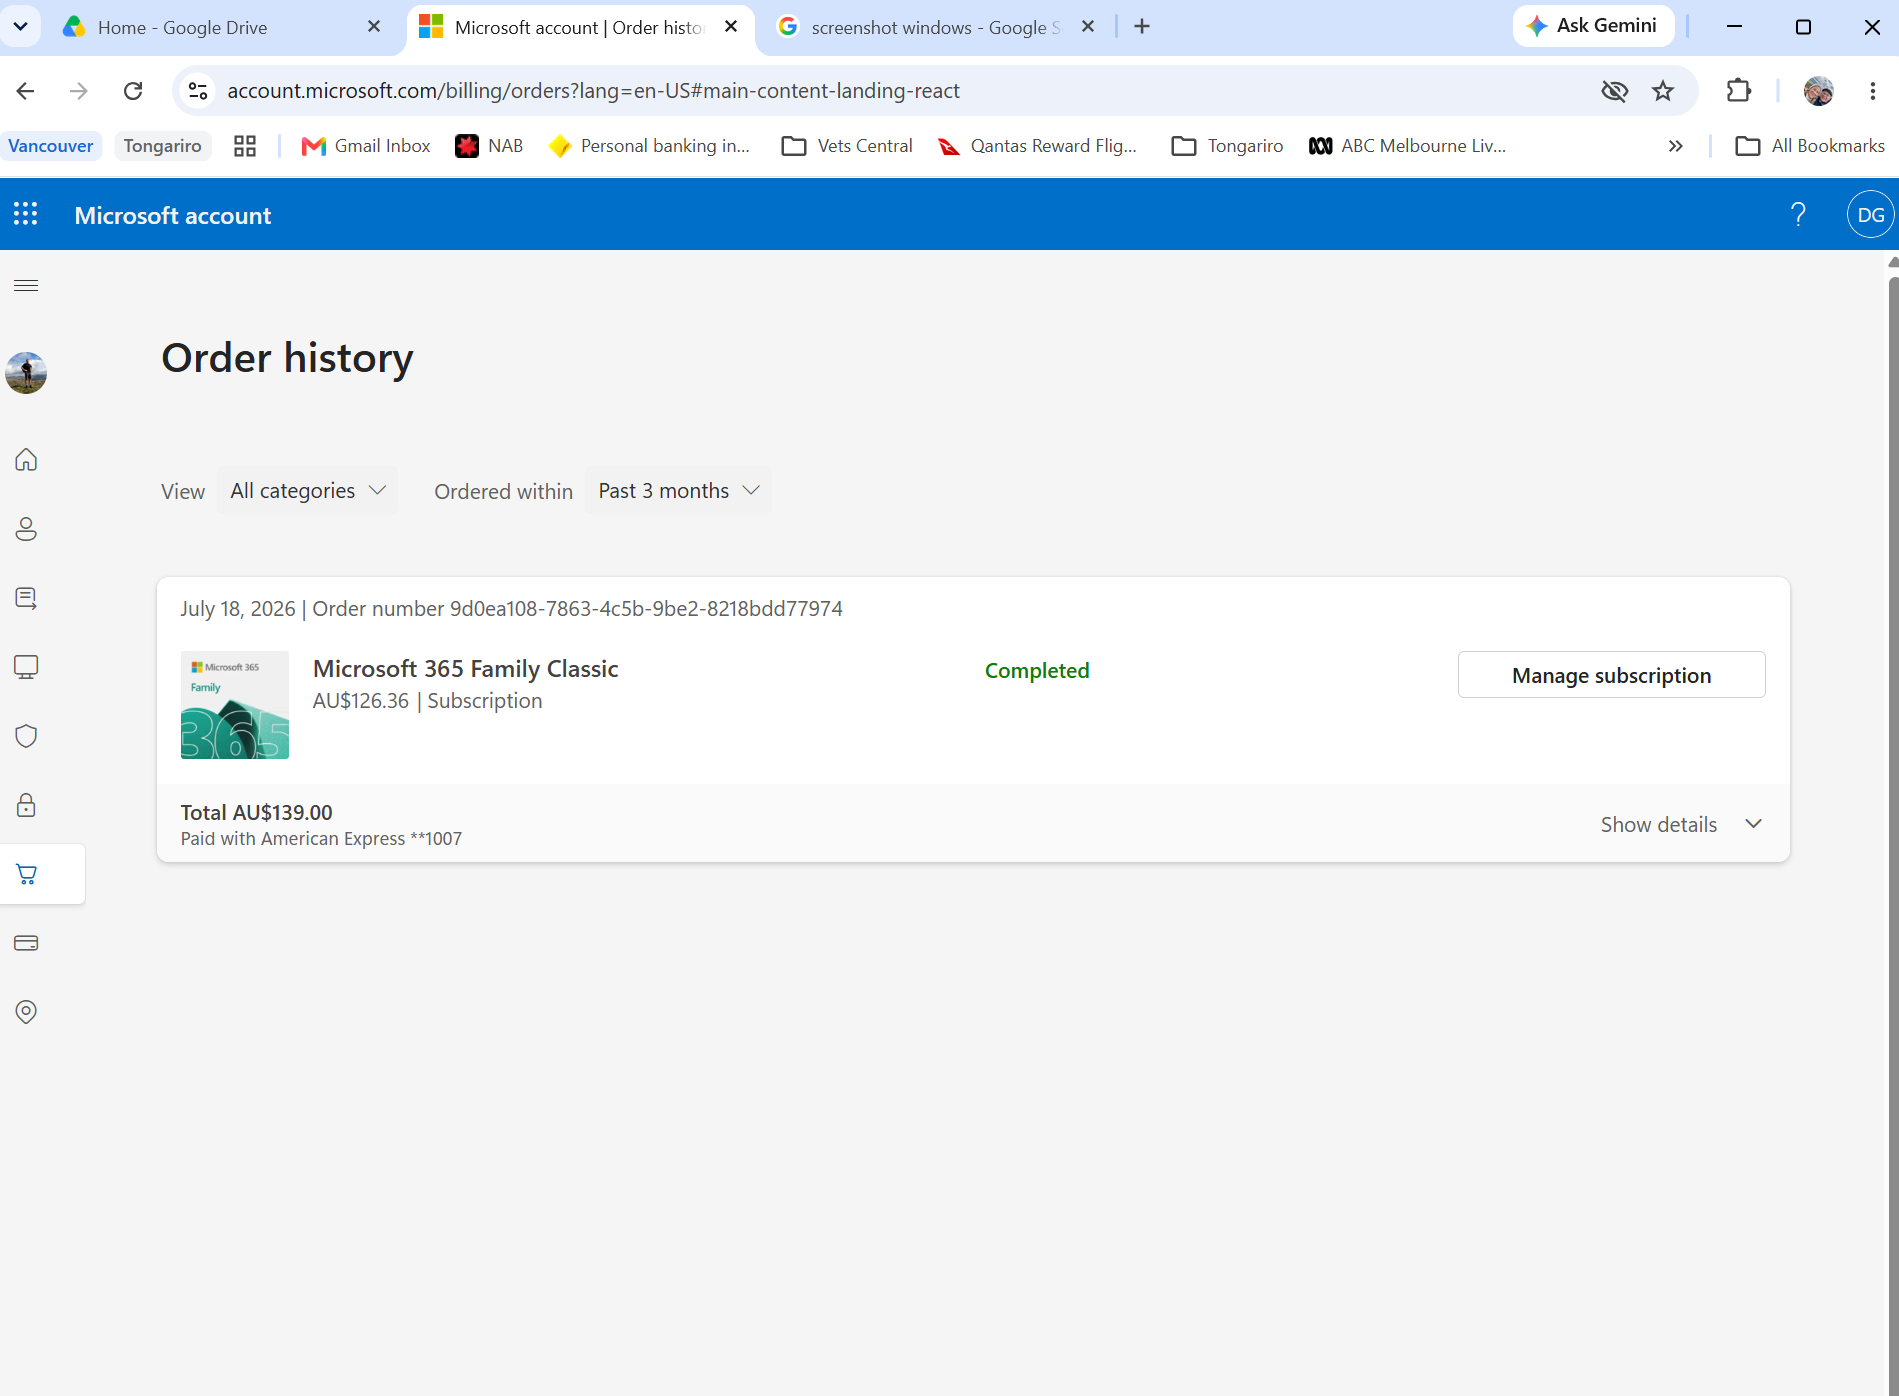Select the Vancouver tab group
The width and height of the screenshot is (1899, 1396).
coord(50,146)
